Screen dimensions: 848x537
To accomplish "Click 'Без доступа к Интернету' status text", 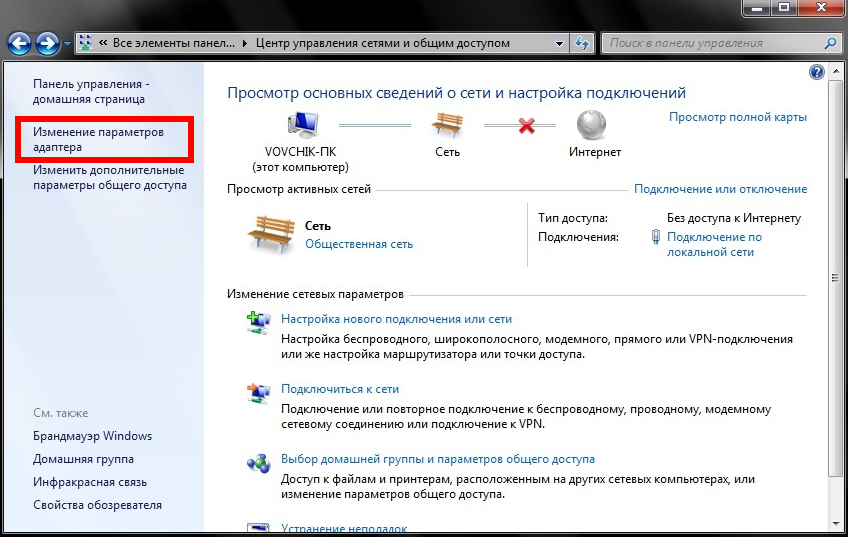I will coord(734,218).
